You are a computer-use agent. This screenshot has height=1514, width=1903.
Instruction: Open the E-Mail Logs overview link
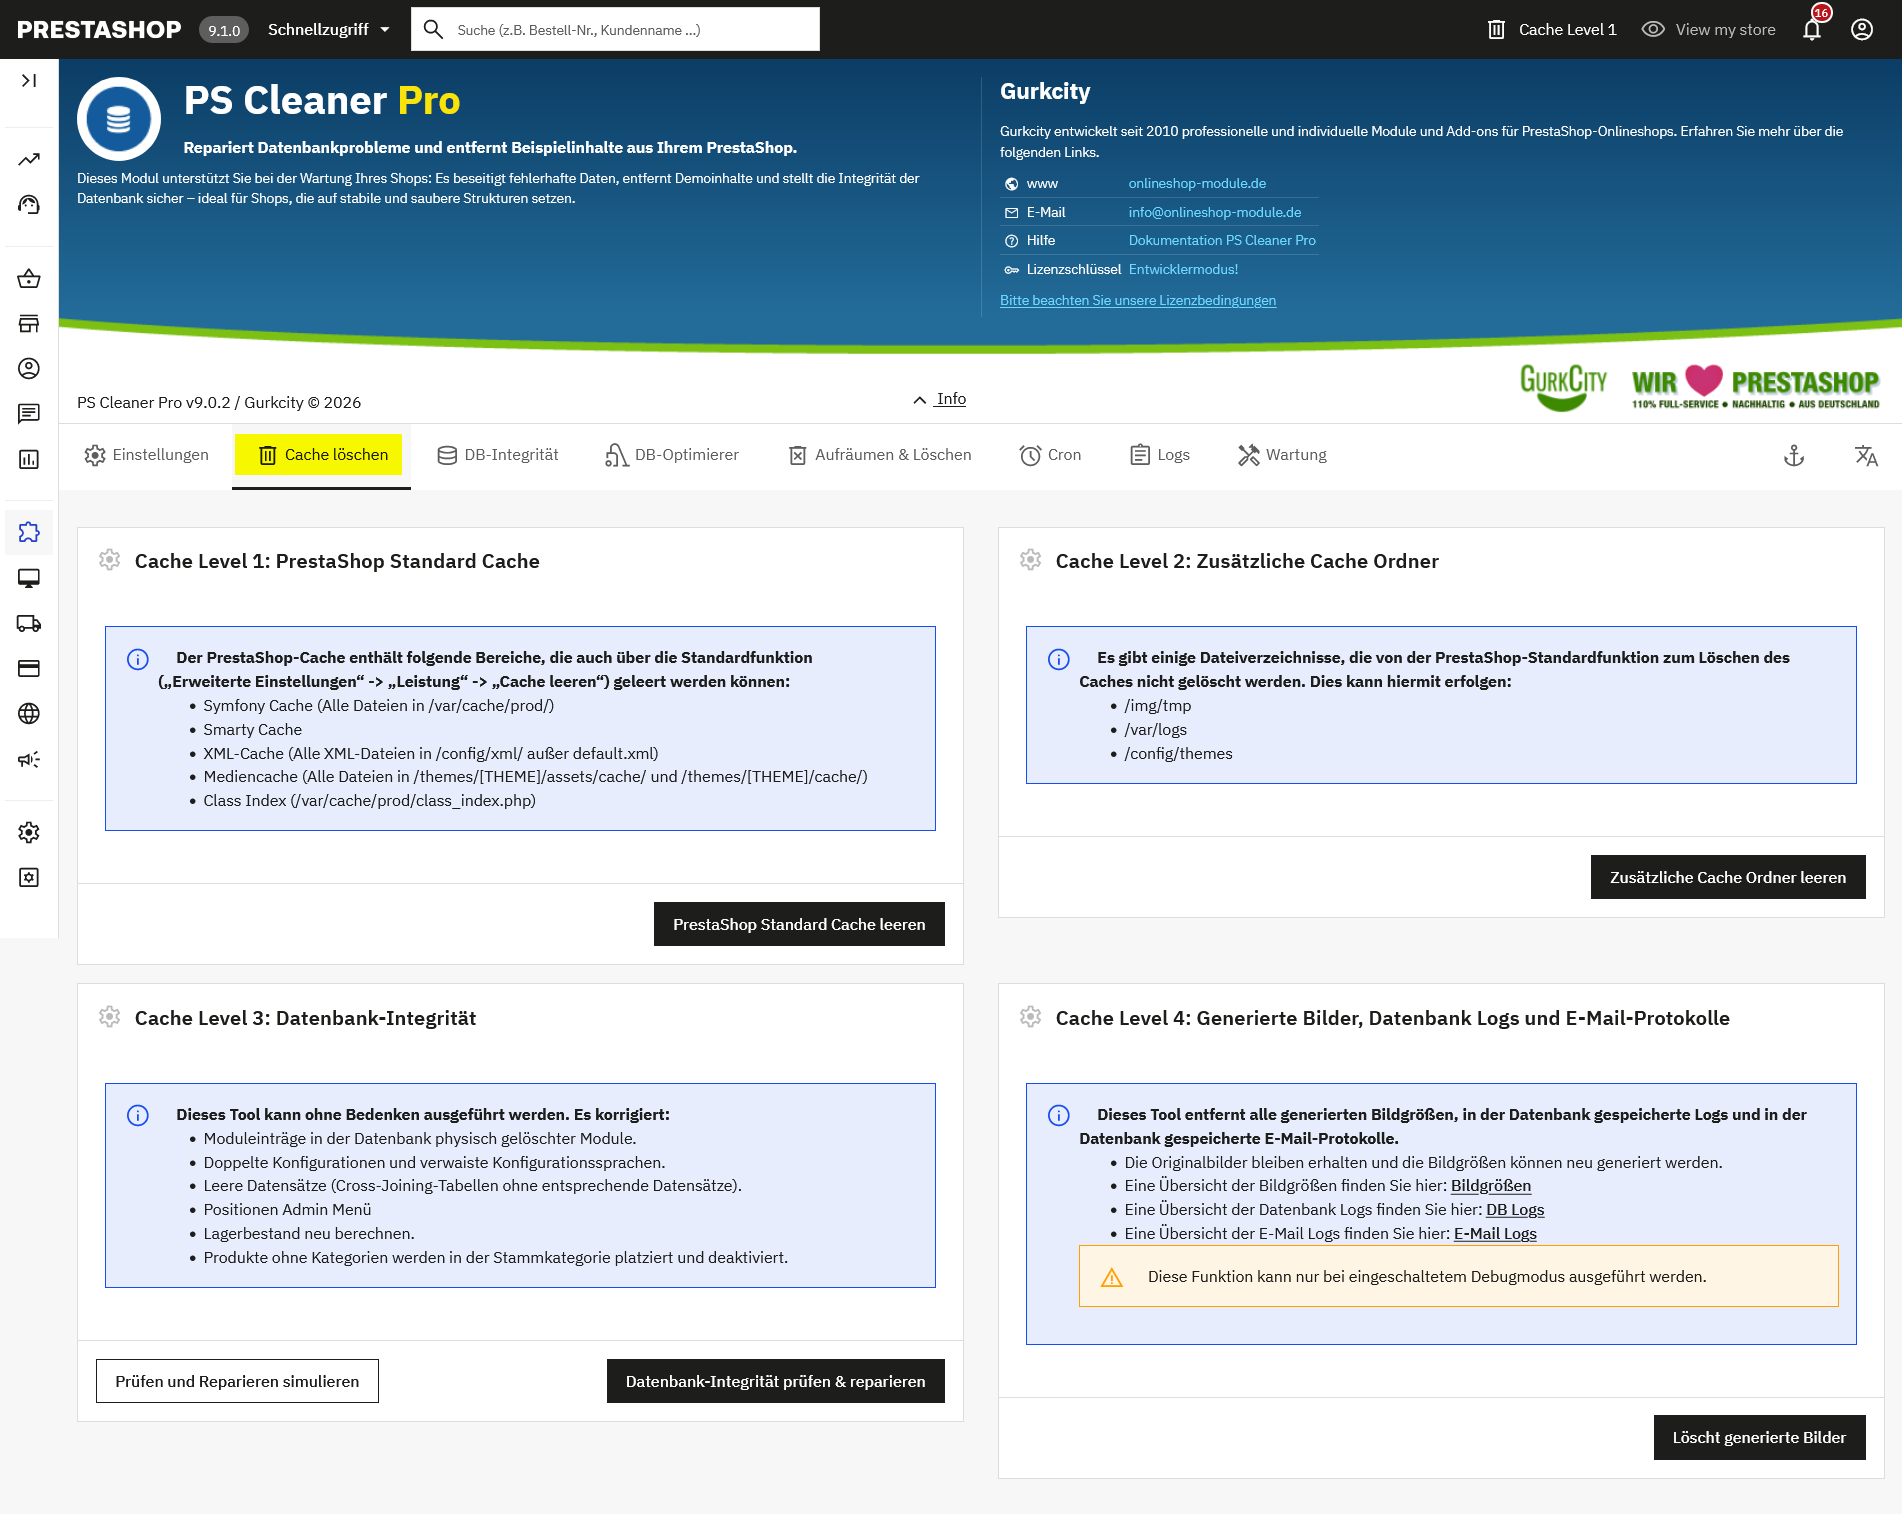pos(1495,1233)
